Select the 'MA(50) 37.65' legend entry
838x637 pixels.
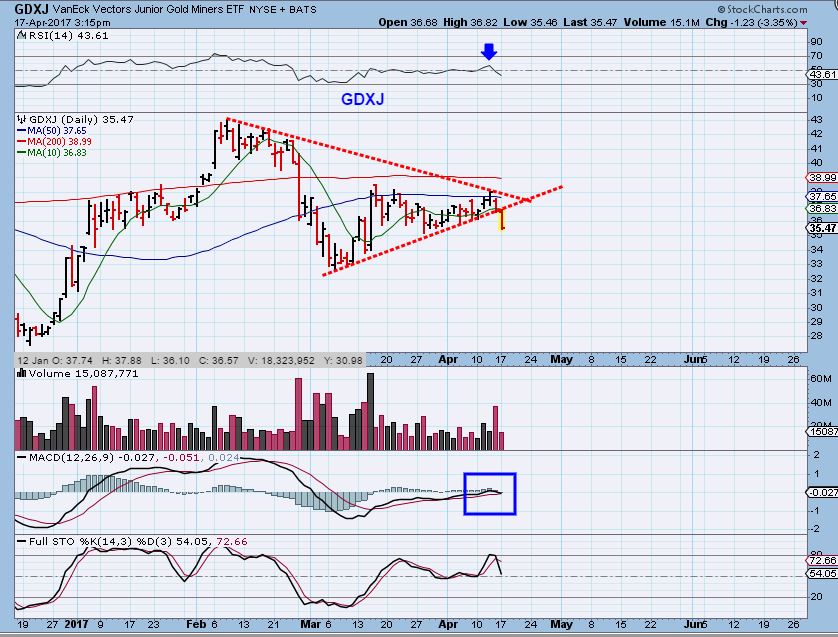52,131
